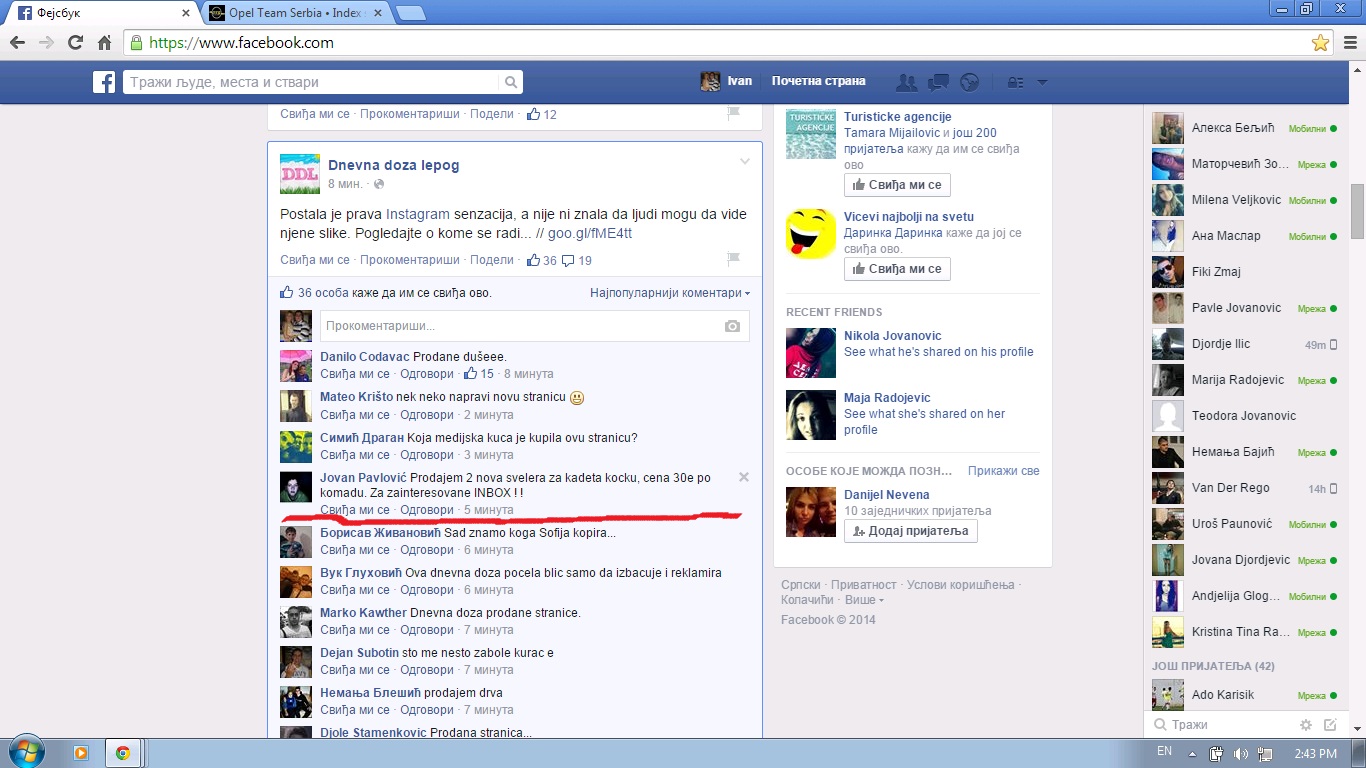Show hidden system tray icons arrow
Viewport: 1366px width, 768px height.
pos(1192,754)
